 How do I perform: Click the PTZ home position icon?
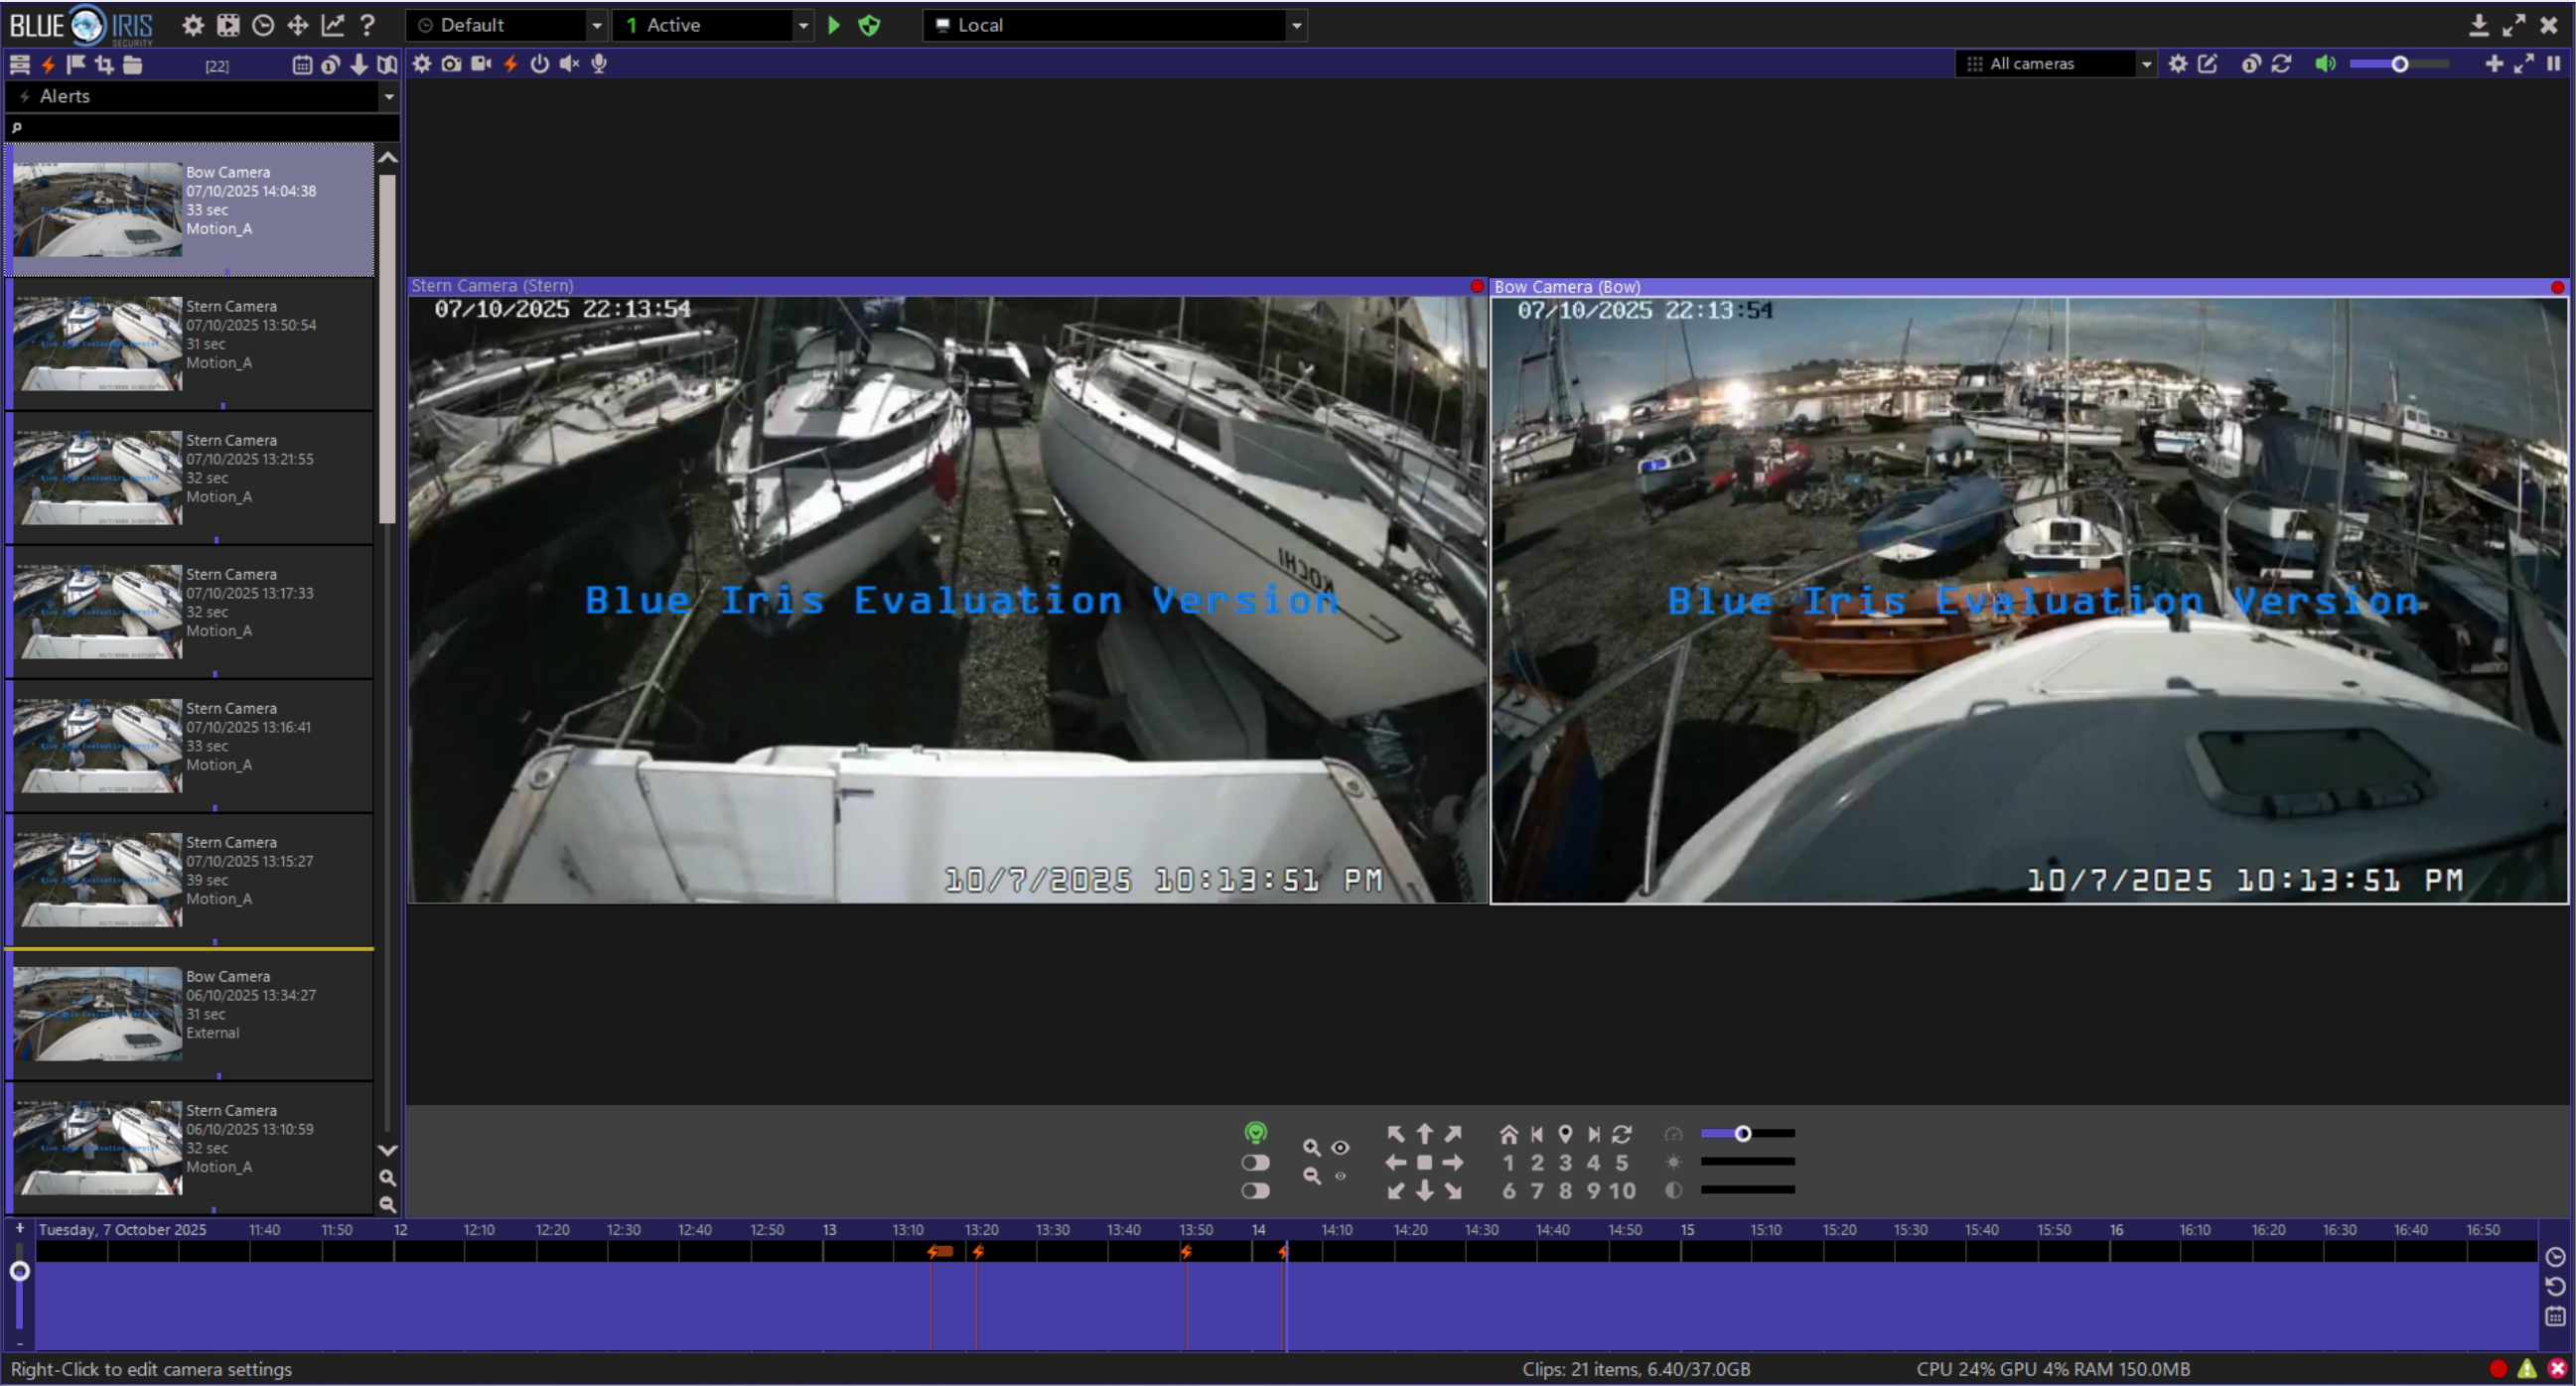(x=1508, y=1134)
